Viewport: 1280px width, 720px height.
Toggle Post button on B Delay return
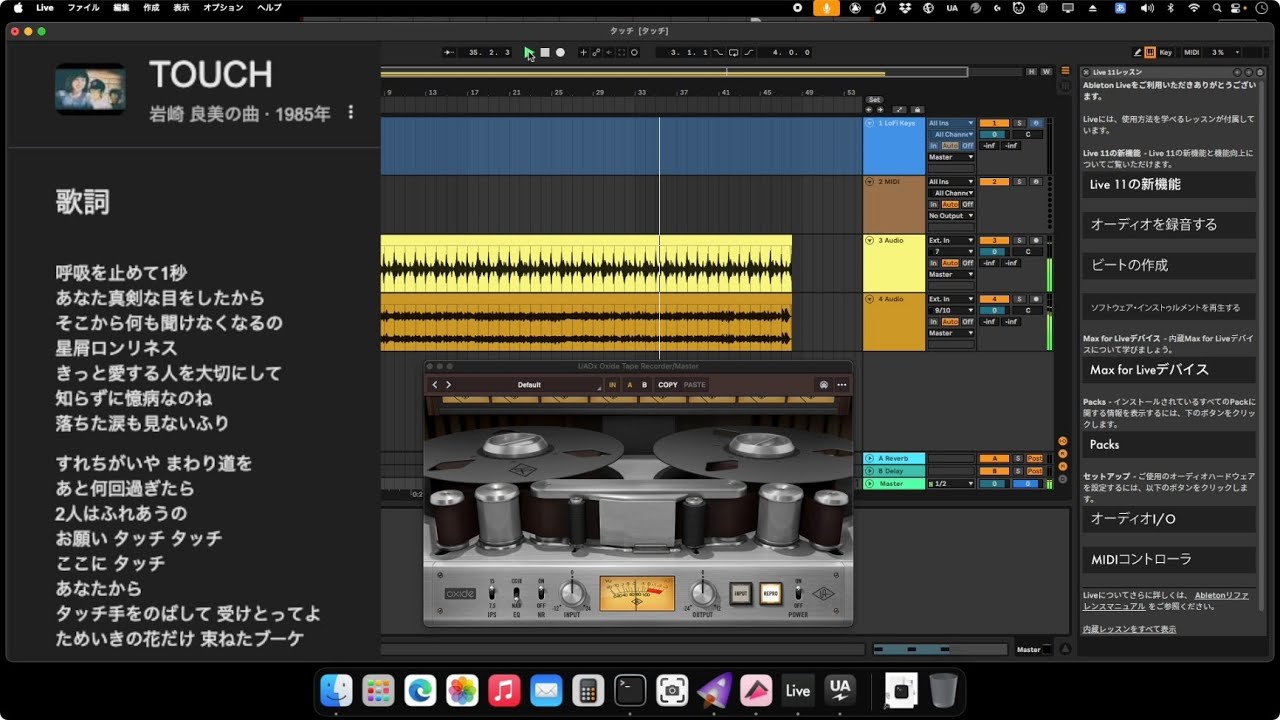point(1035,471)
